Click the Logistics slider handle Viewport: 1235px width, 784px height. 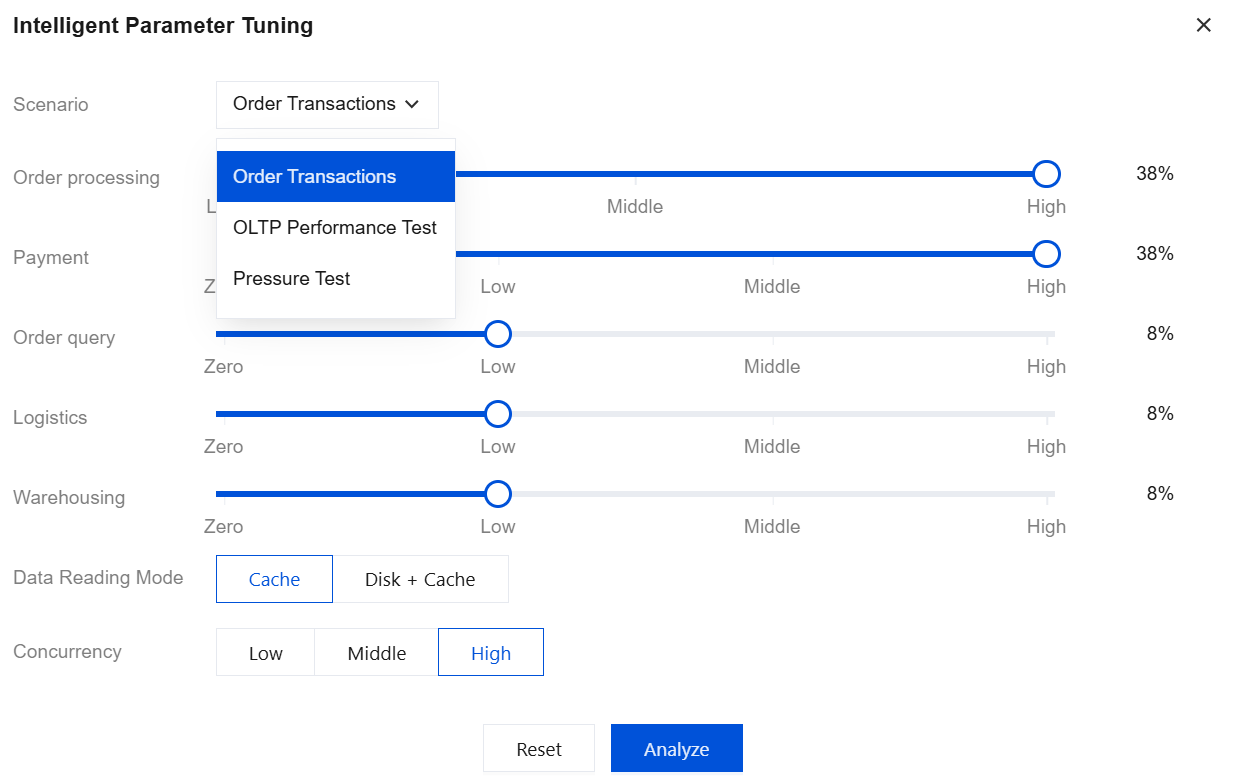497,414
